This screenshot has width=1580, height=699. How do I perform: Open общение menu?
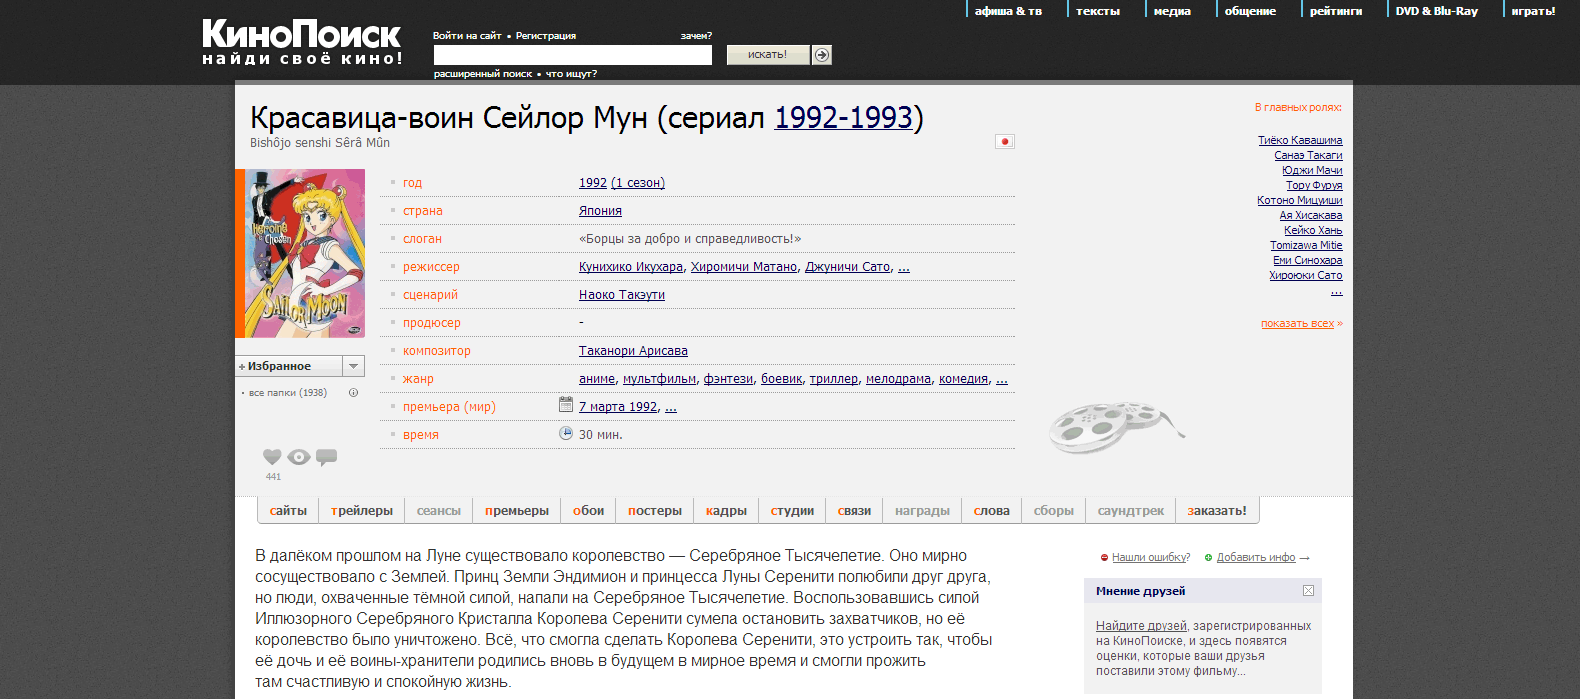(x=1250, y=11)
